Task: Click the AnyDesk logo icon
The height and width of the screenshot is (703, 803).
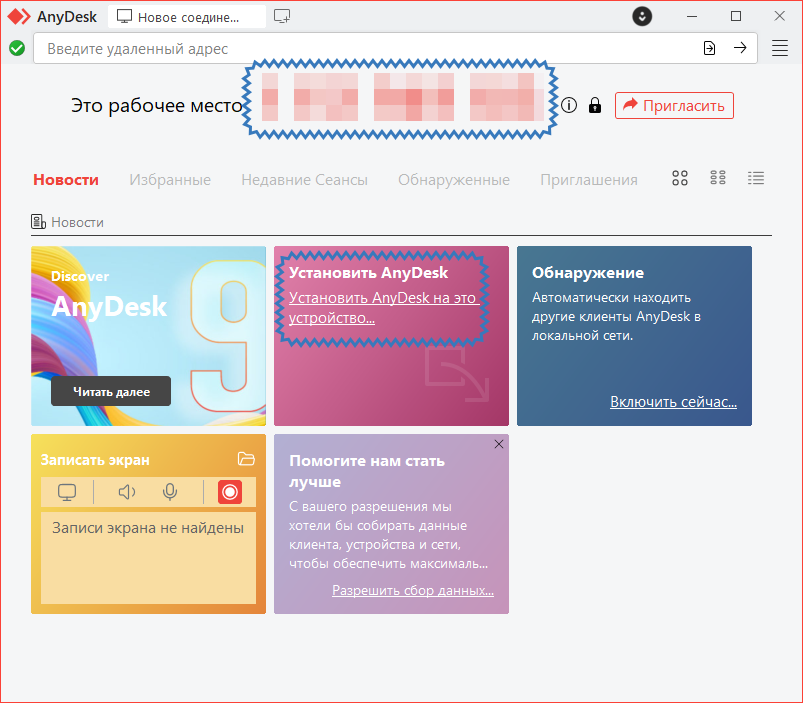Action: point(19,16)
